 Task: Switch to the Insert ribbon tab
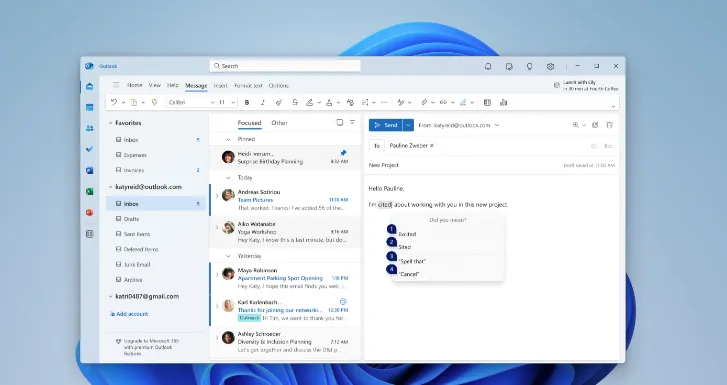click(221, 86)
